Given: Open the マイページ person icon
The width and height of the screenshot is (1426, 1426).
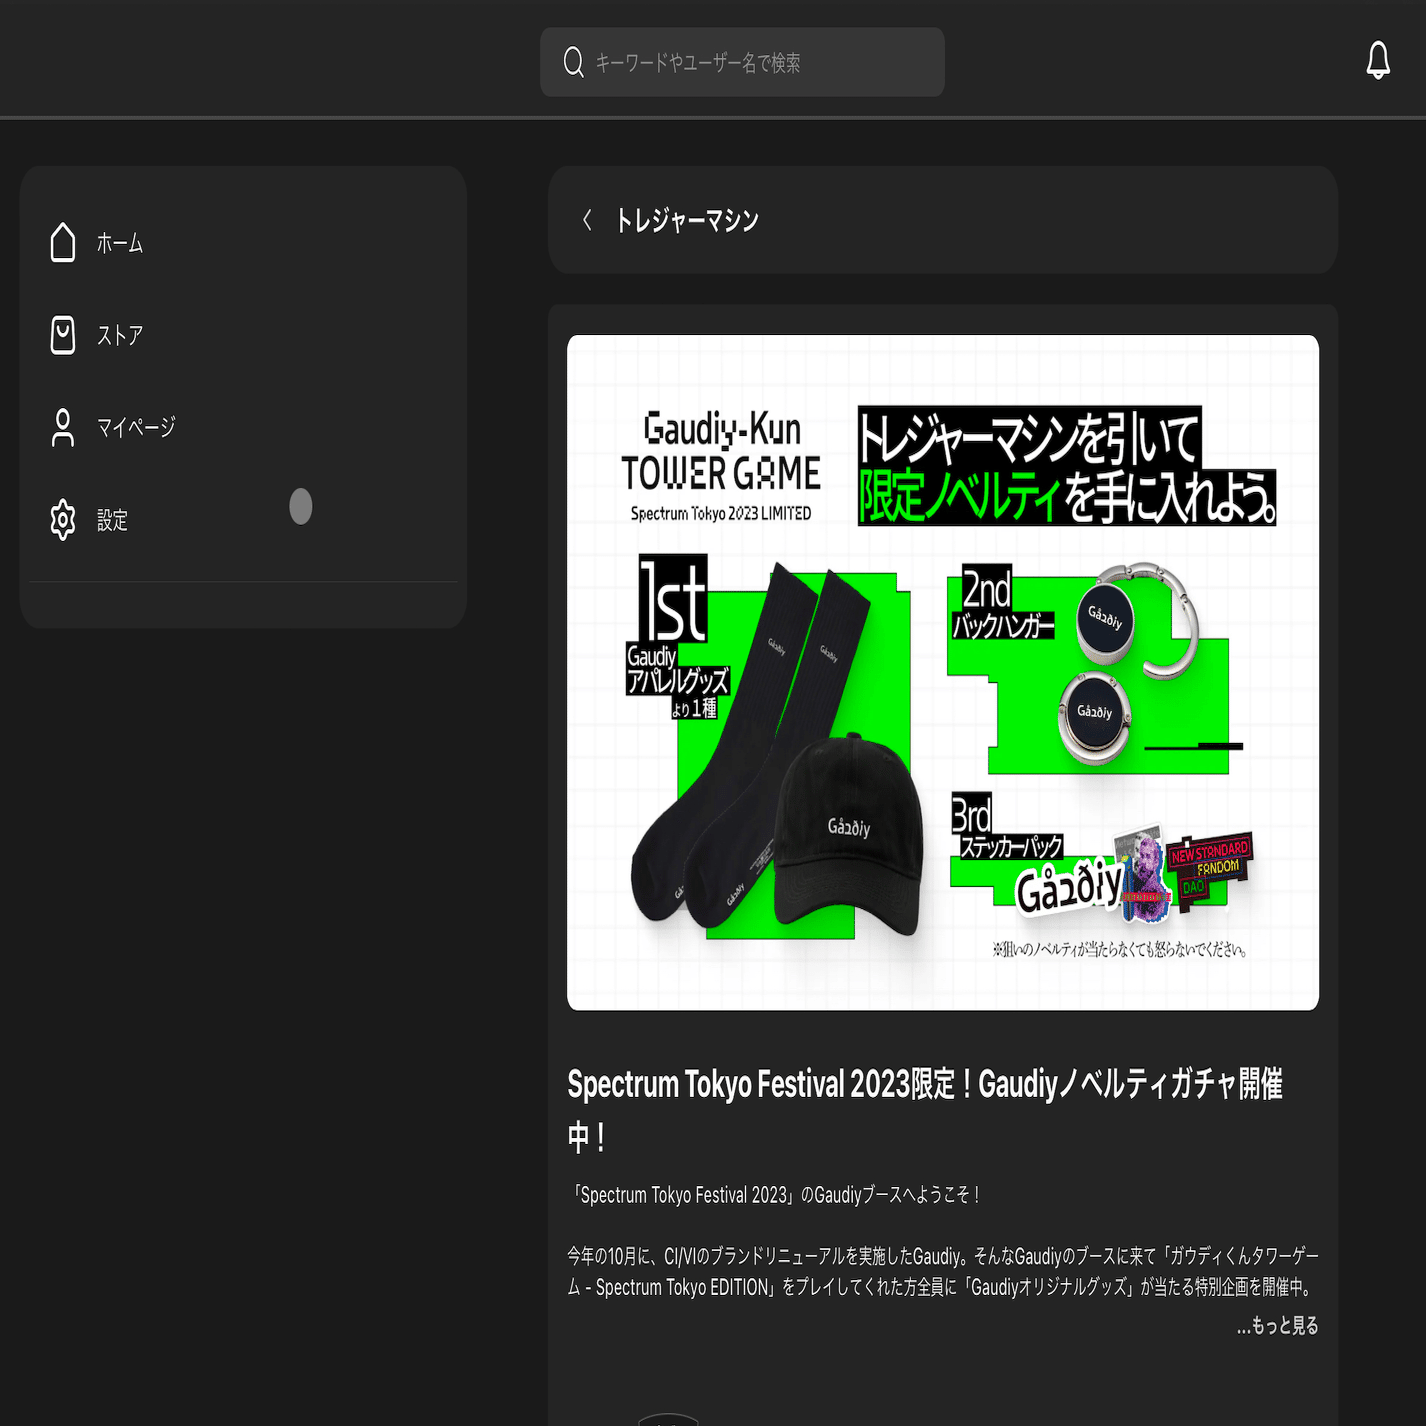Looking at the screenshot, I should 62,427.
